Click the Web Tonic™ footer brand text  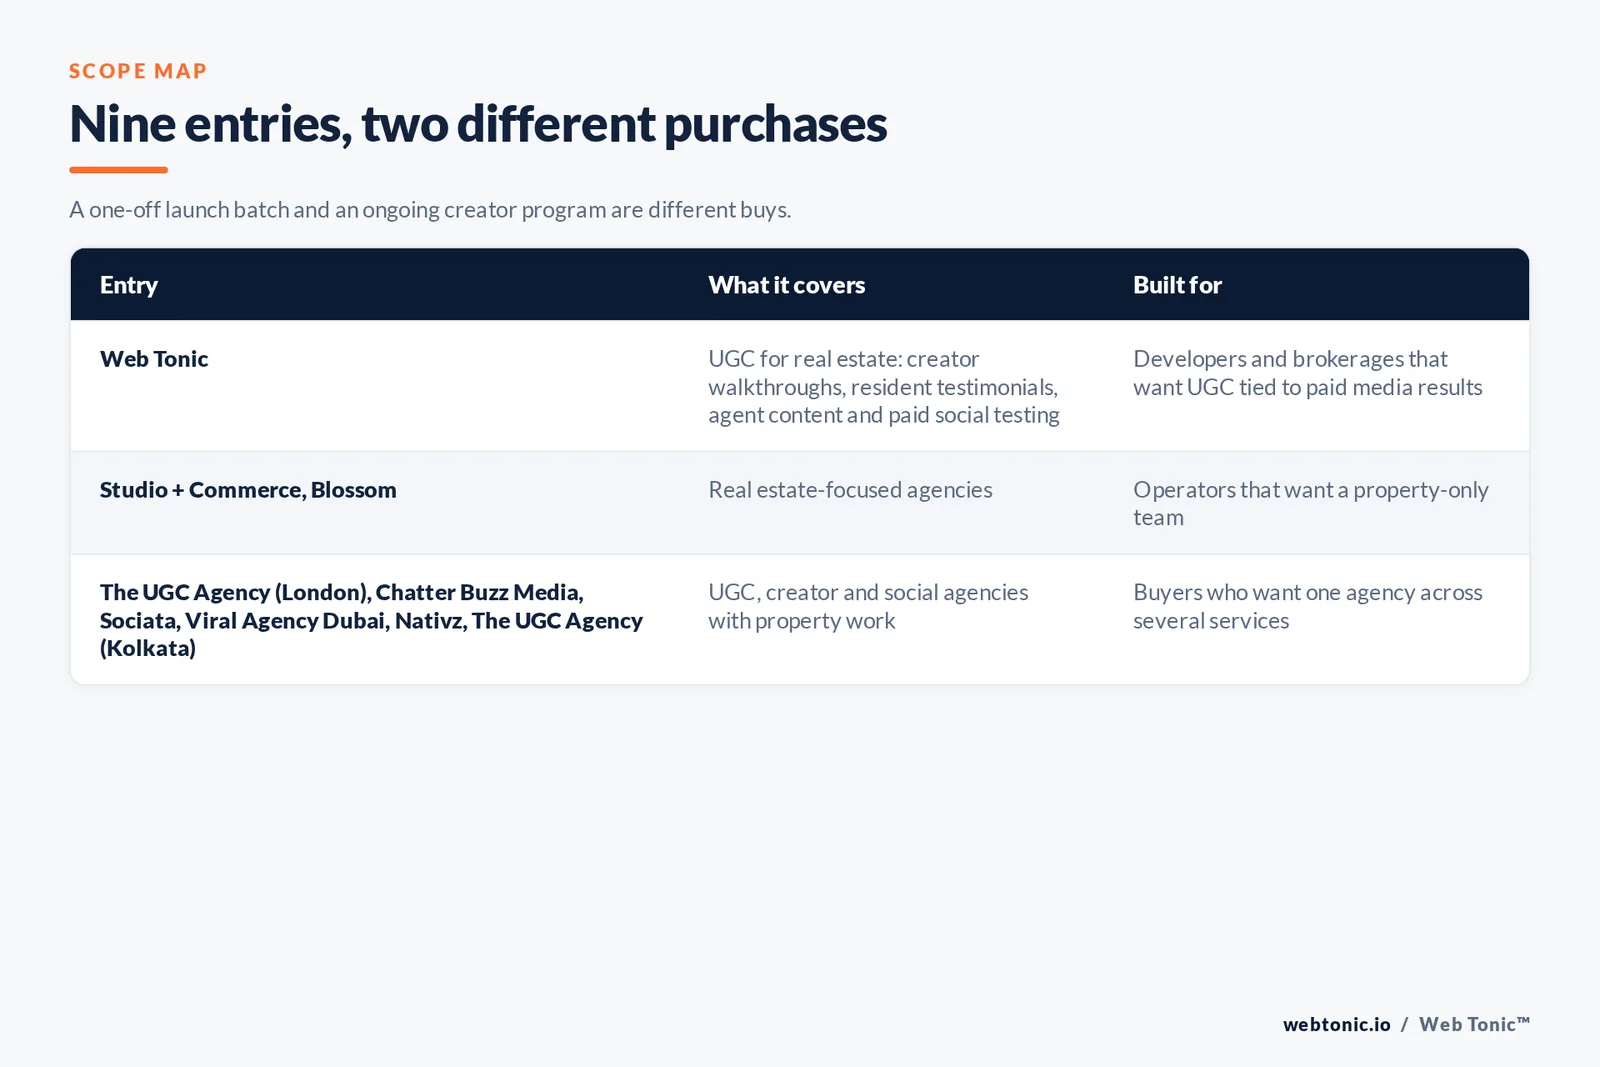(x=1475, y=1024)
